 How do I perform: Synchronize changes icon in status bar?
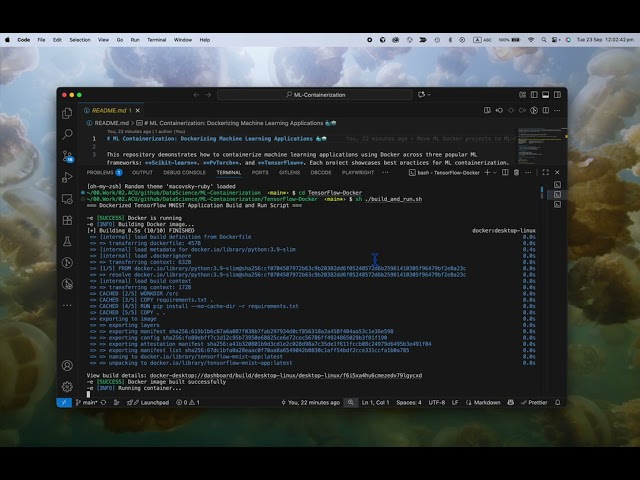(104, 402)
